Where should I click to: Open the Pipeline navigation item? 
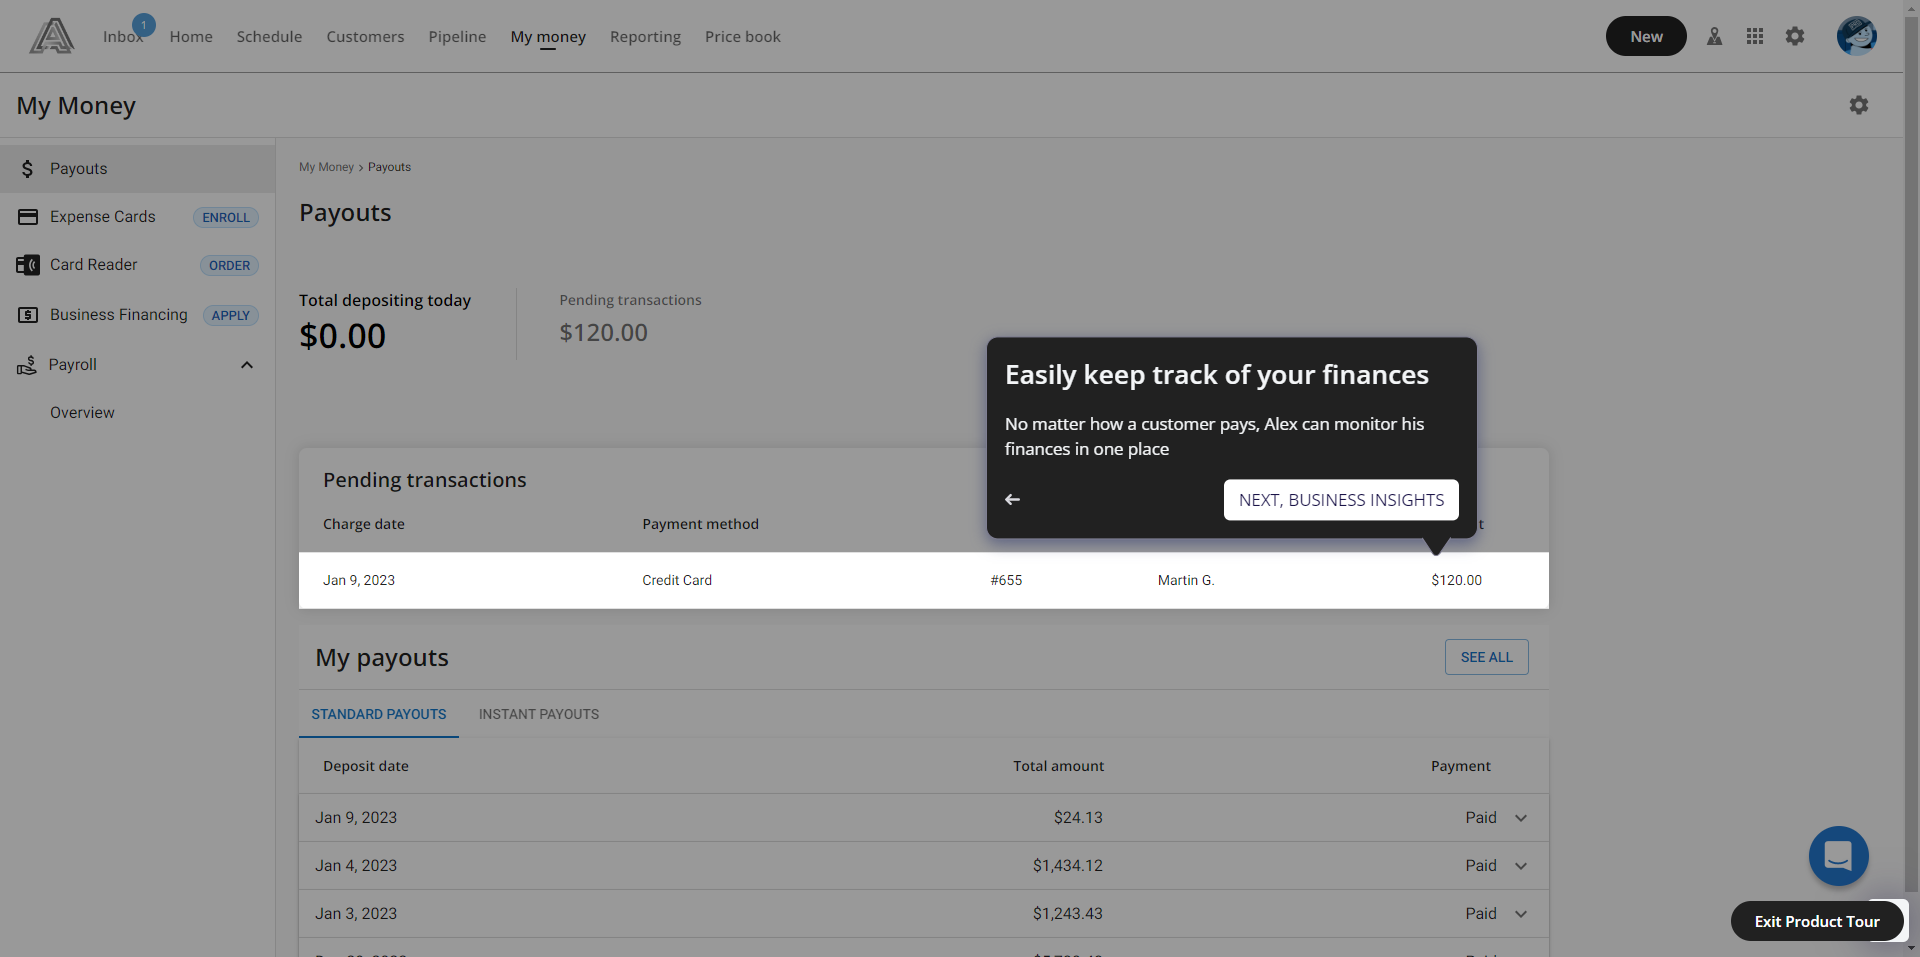click(x=457, y=36)
